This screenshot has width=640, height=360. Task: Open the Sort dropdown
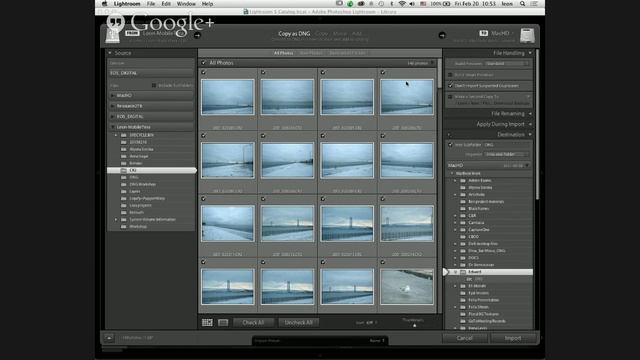point(371,322)
